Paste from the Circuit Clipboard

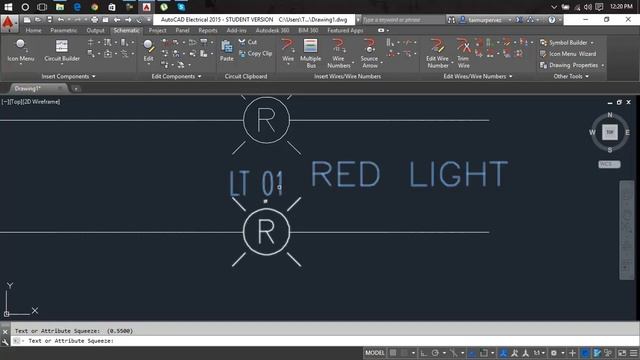point(227,51)
